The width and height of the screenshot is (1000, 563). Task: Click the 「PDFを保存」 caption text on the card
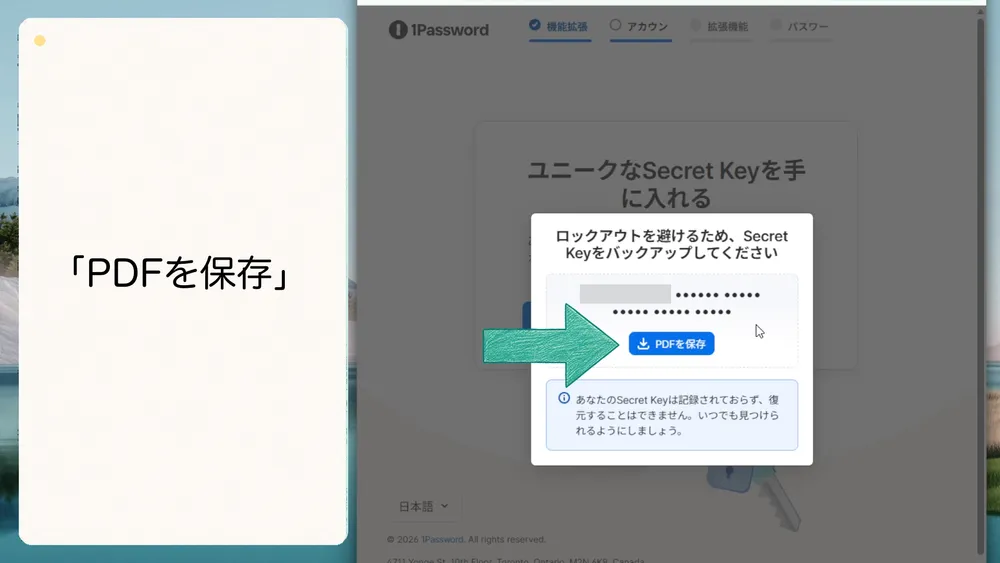tap(180, 273)
